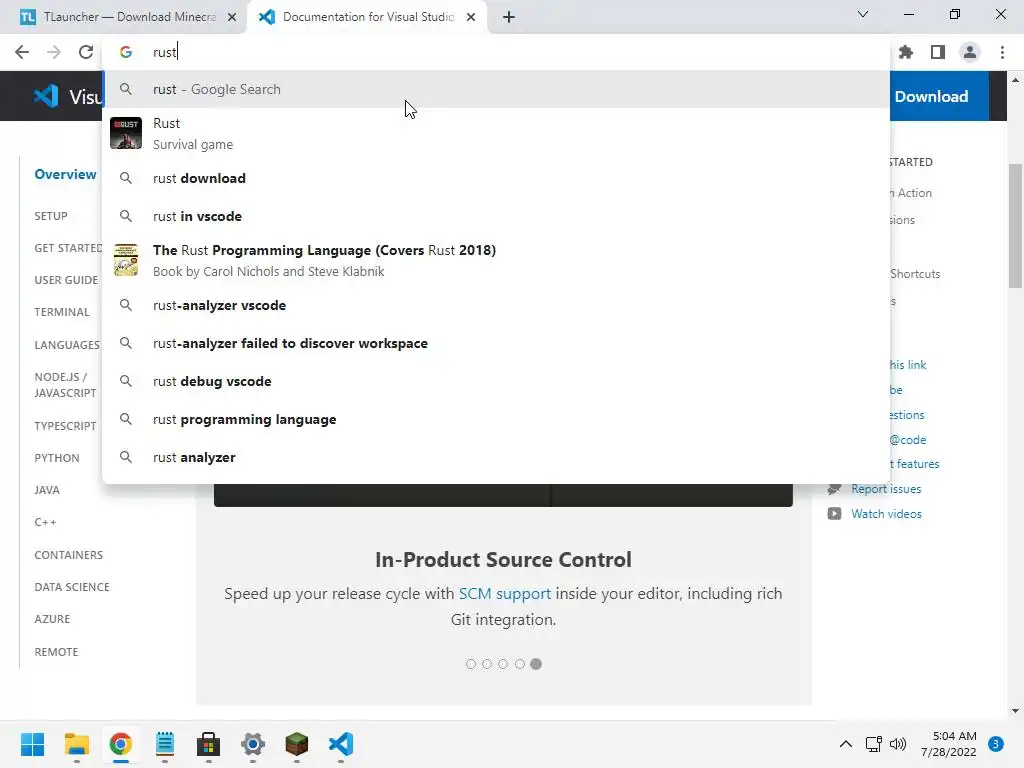
Task: Open the Overview docs section
Action: [65, 174]
